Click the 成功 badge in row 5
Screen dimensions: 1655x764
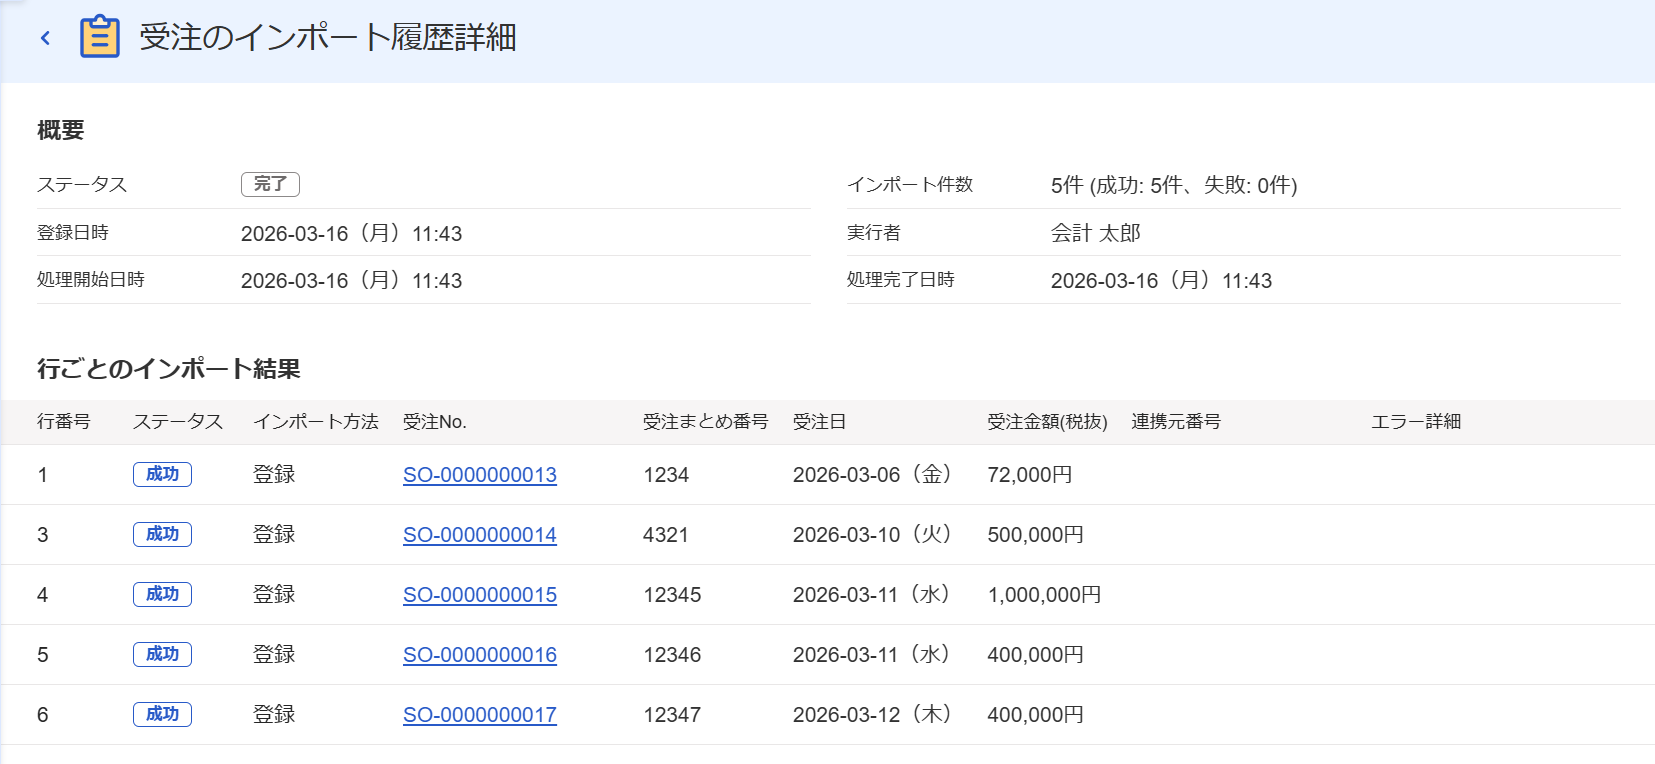coord(162,654)
